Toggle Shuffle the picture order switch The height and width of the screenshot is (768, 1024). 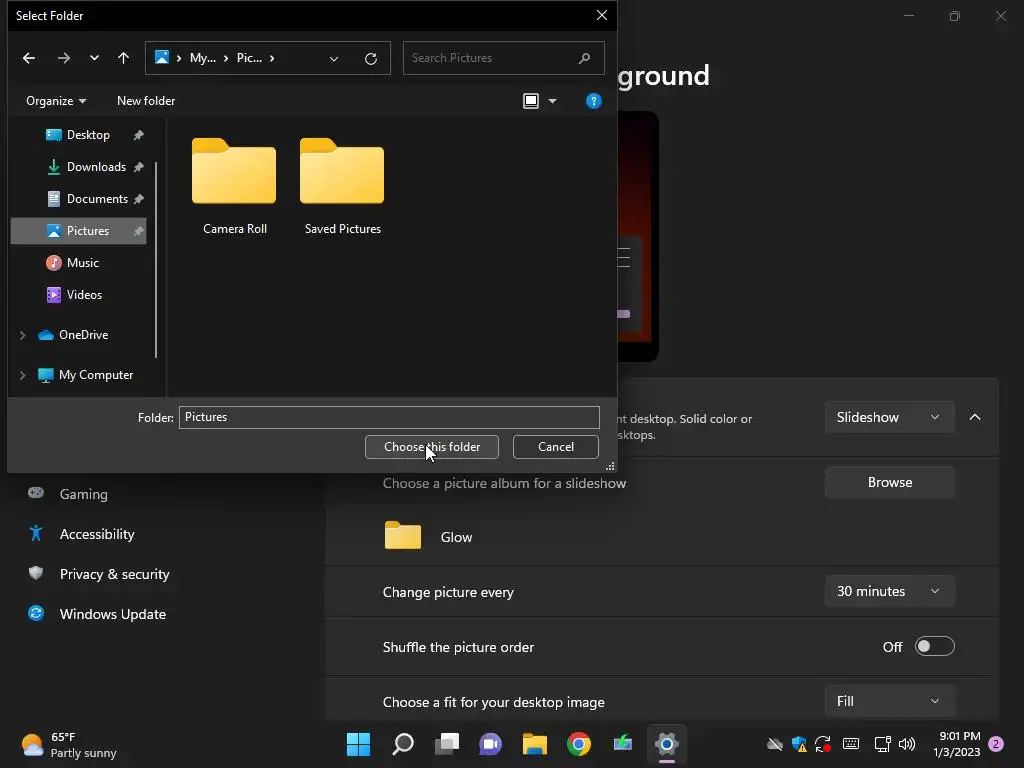pyautogui.click(x=934, y=647)
